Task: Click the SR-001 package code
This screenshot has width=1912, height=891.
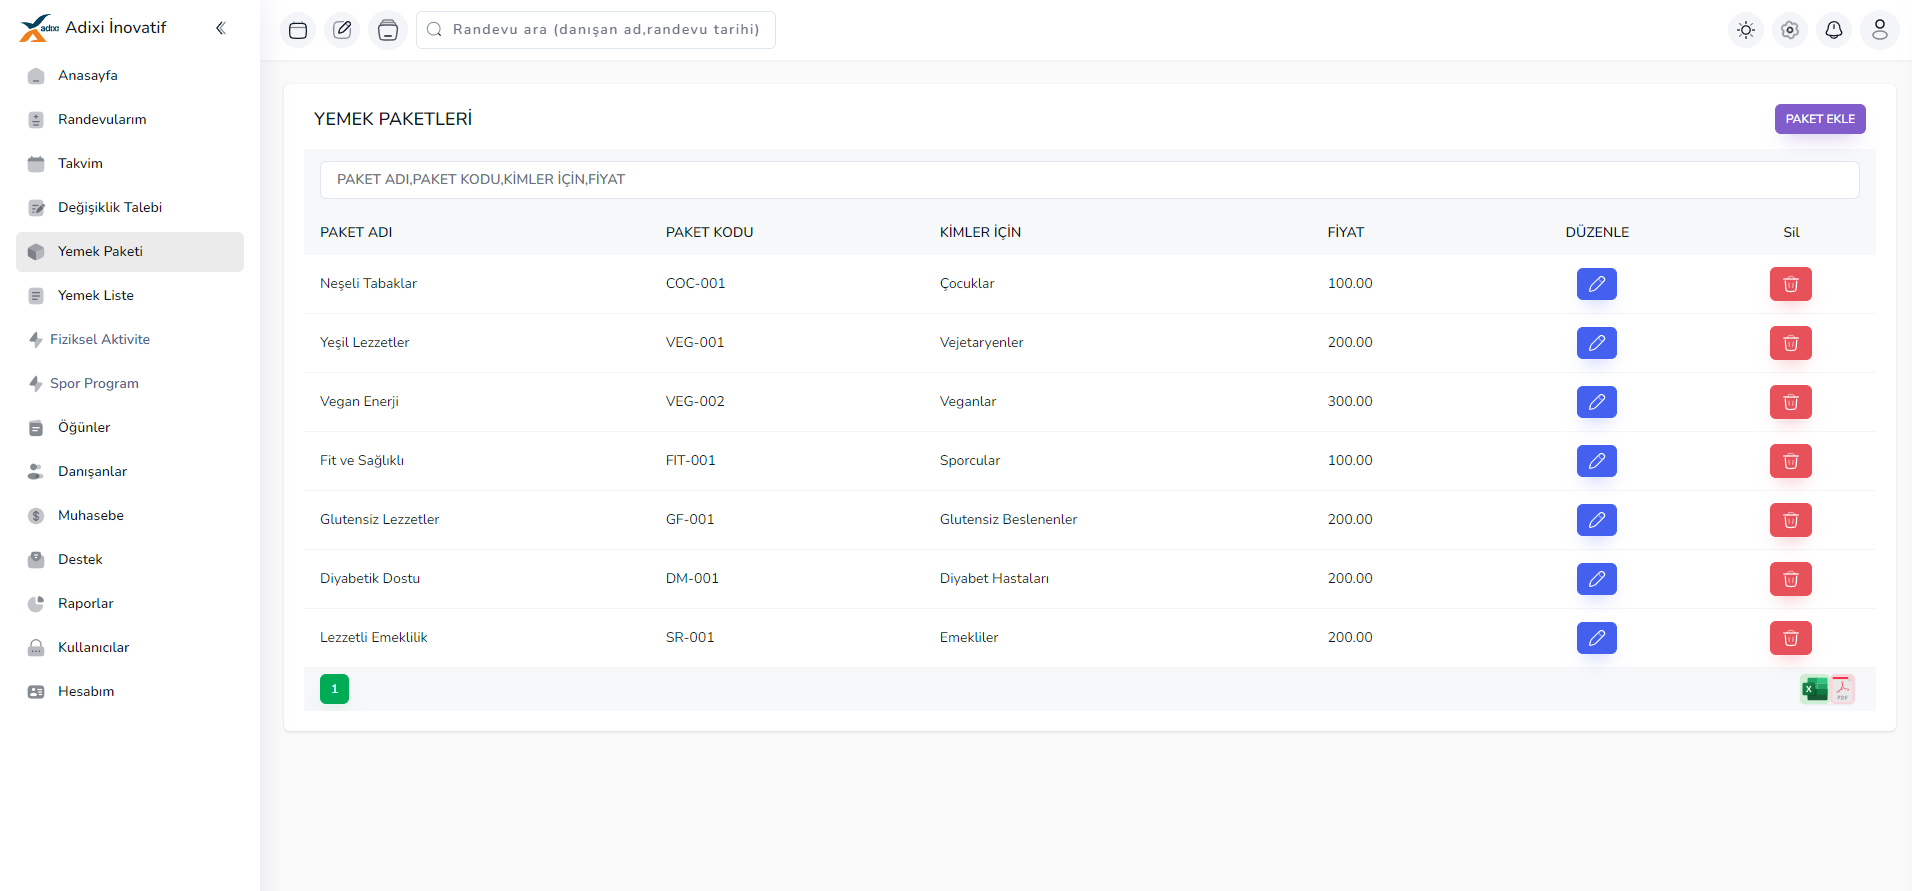Action: (690, 638)
